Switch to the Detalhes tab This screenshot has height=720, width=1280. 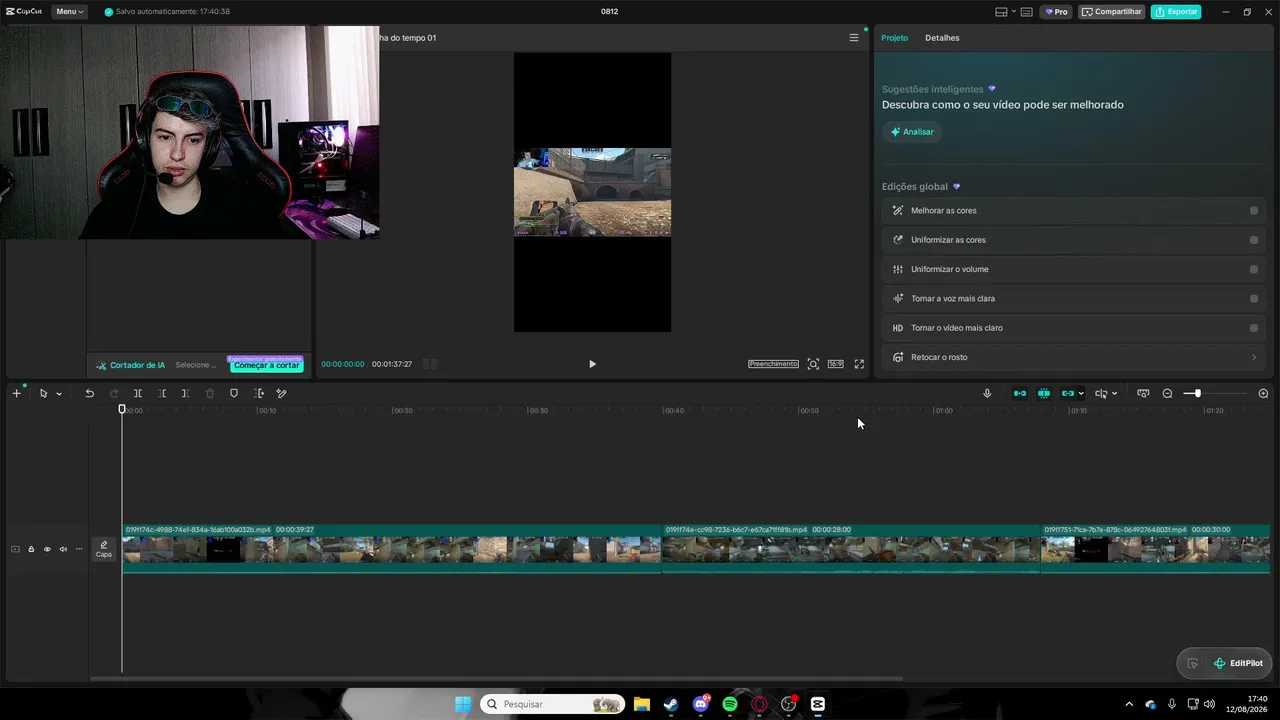pos(942,38)
